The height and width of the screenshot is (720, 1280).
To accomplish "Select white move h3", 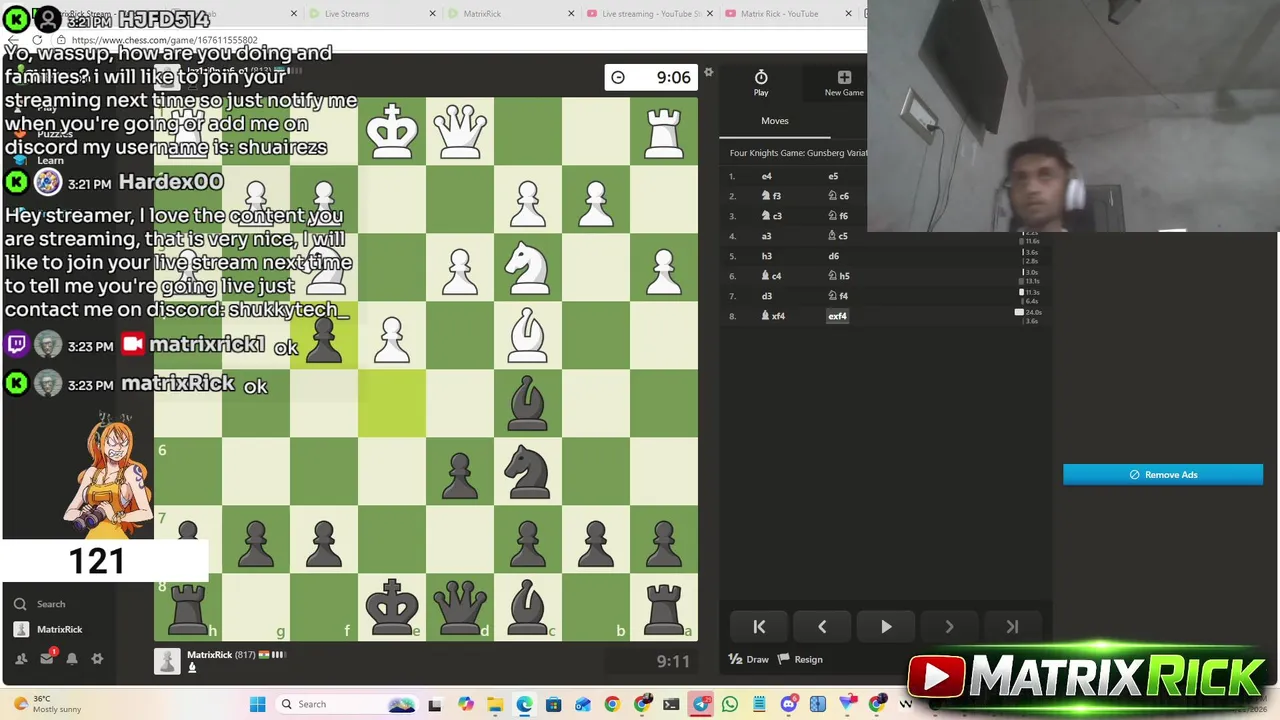I will click(x=767, y=256).
